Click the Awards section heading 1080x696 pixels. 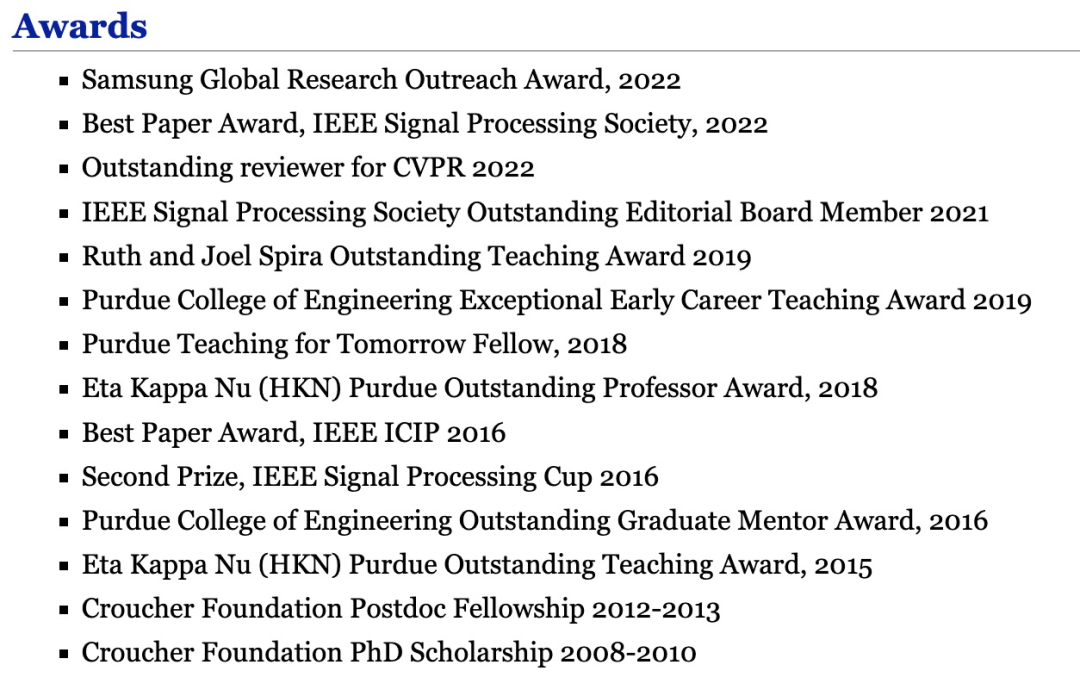pos(80,26)
